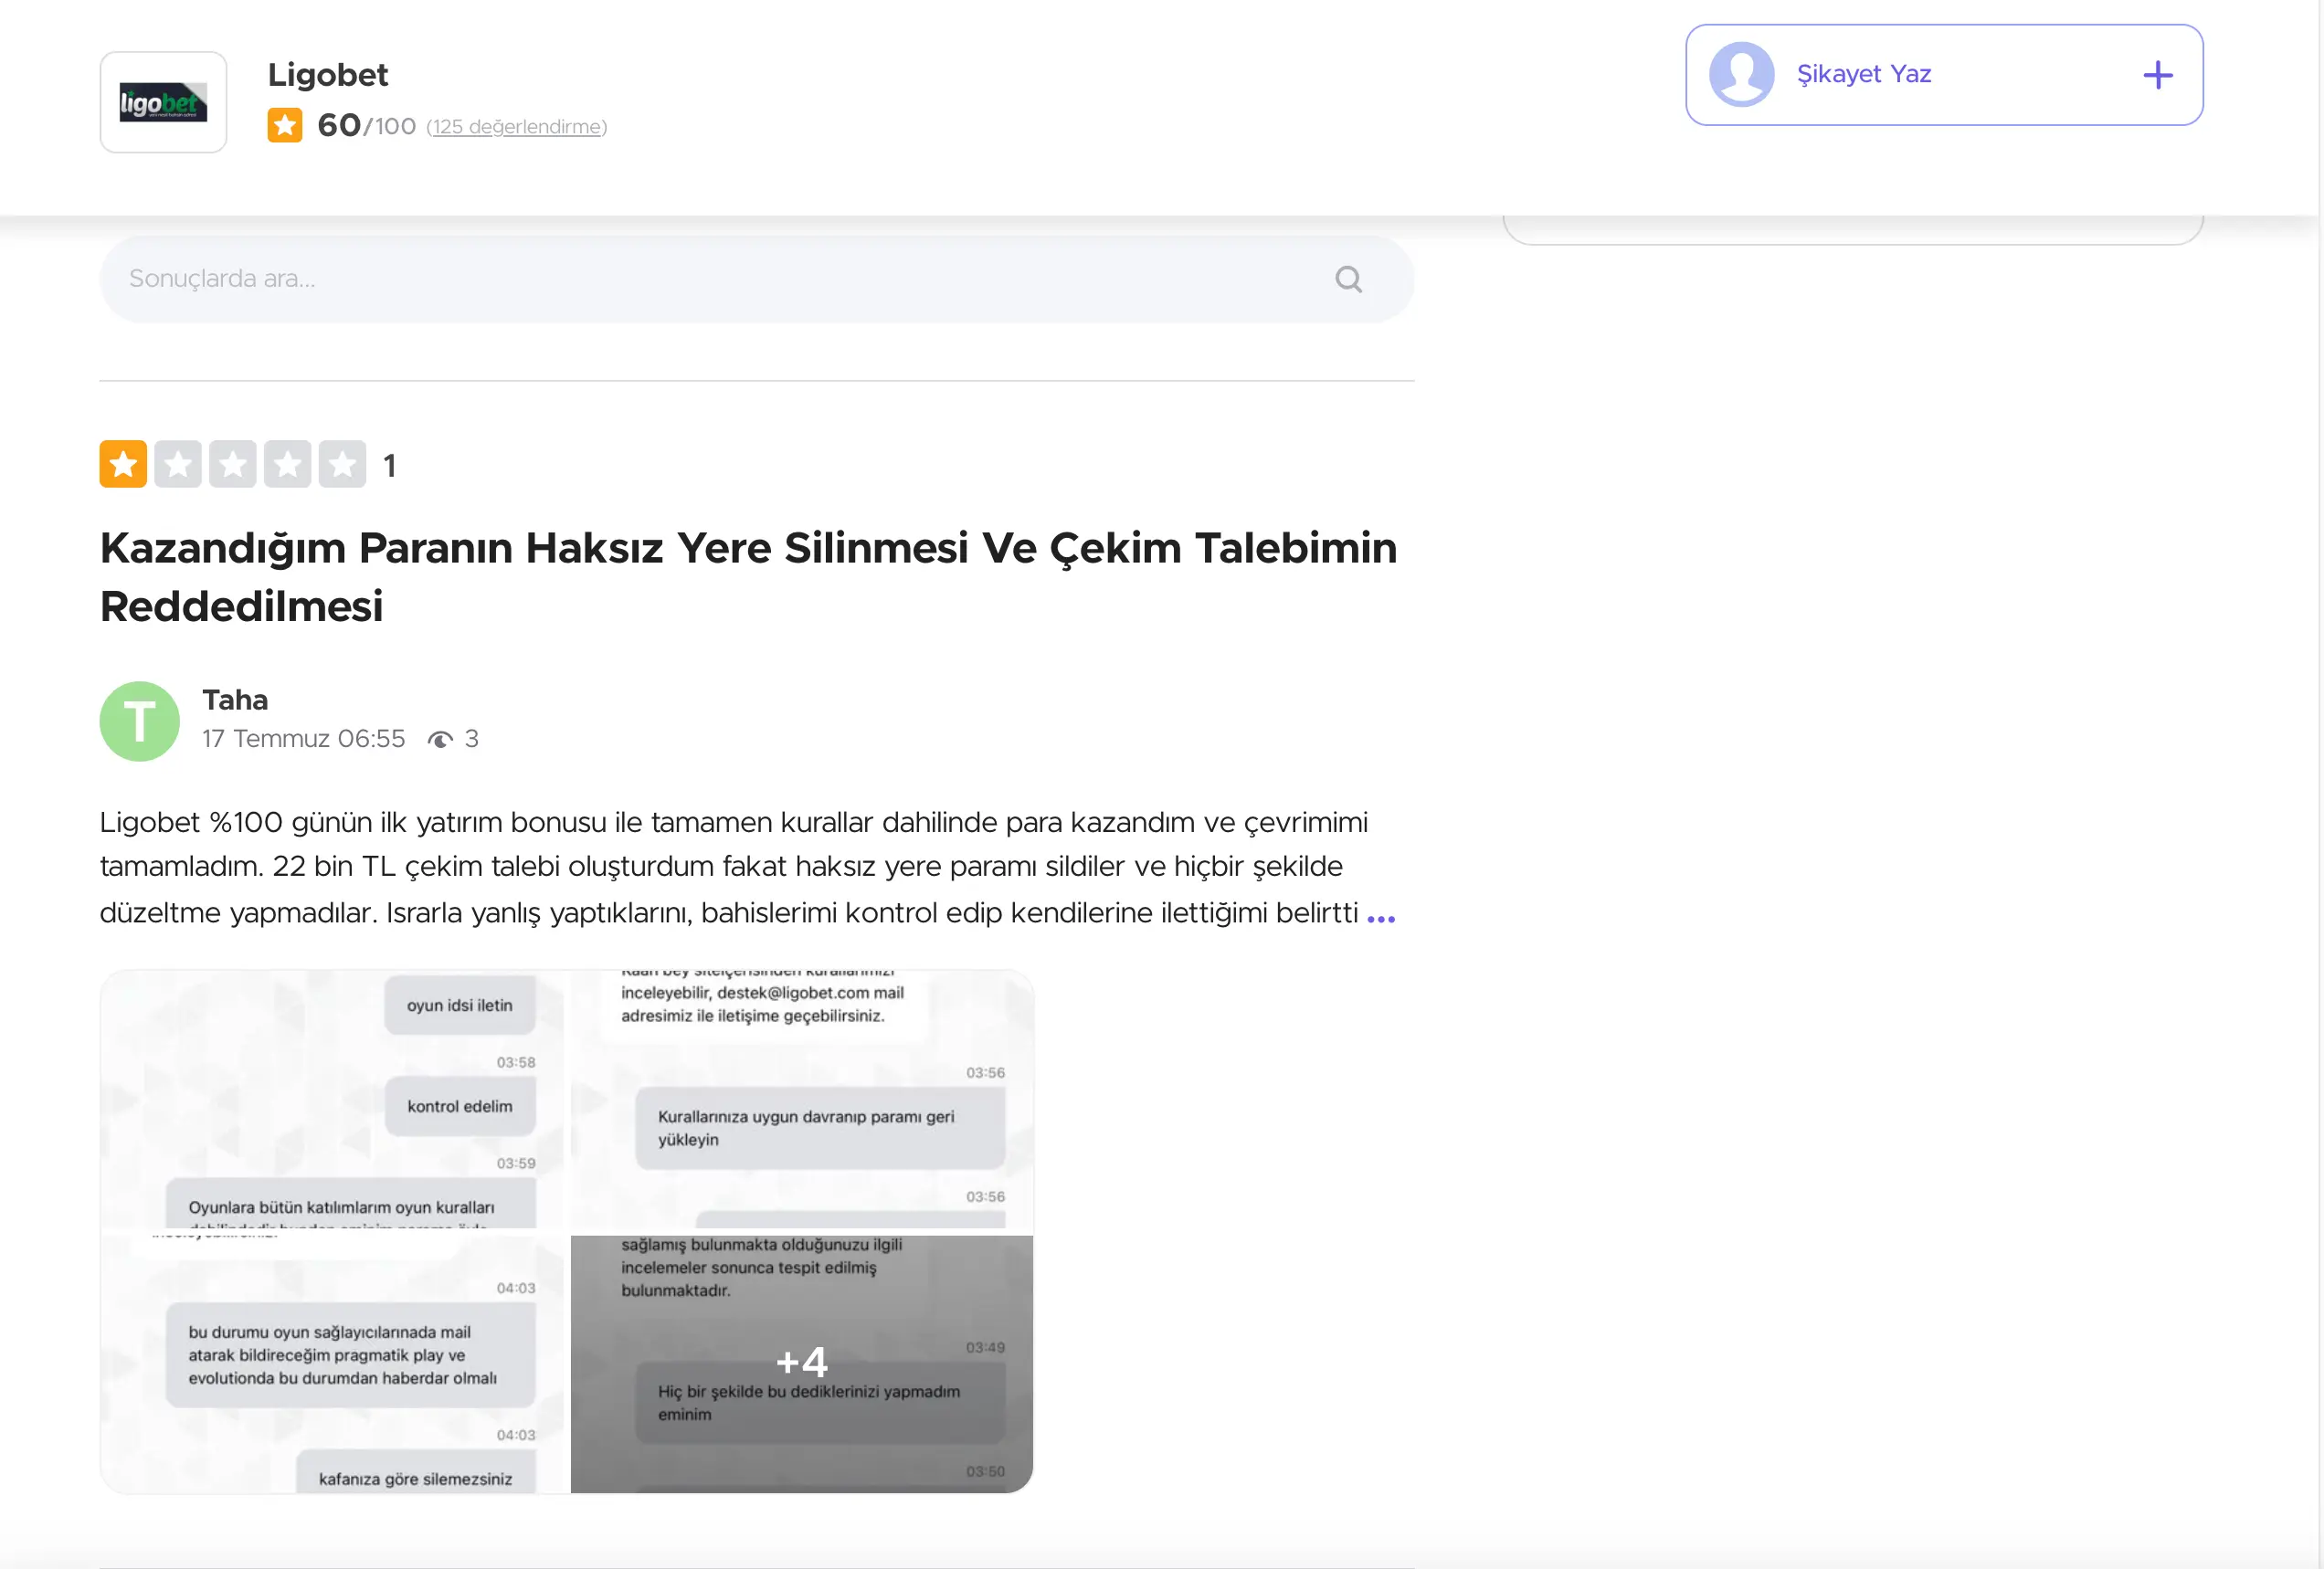2324x1569 pixels.
Task: Open the Ligobet logo thumbnail
Action: pos(163,102)
